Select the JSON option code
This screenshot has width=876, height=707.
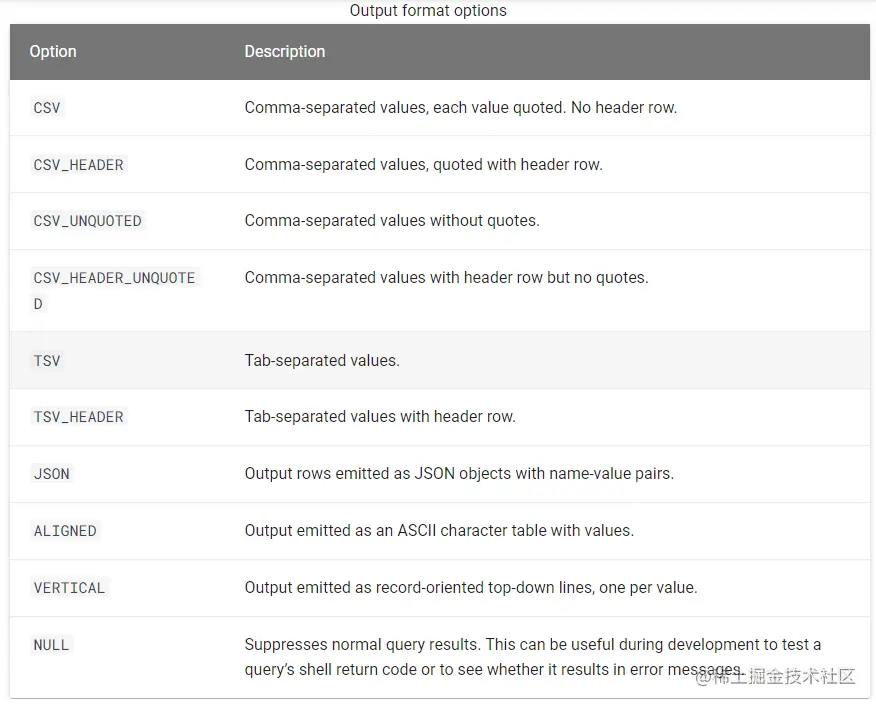(52, 474)
